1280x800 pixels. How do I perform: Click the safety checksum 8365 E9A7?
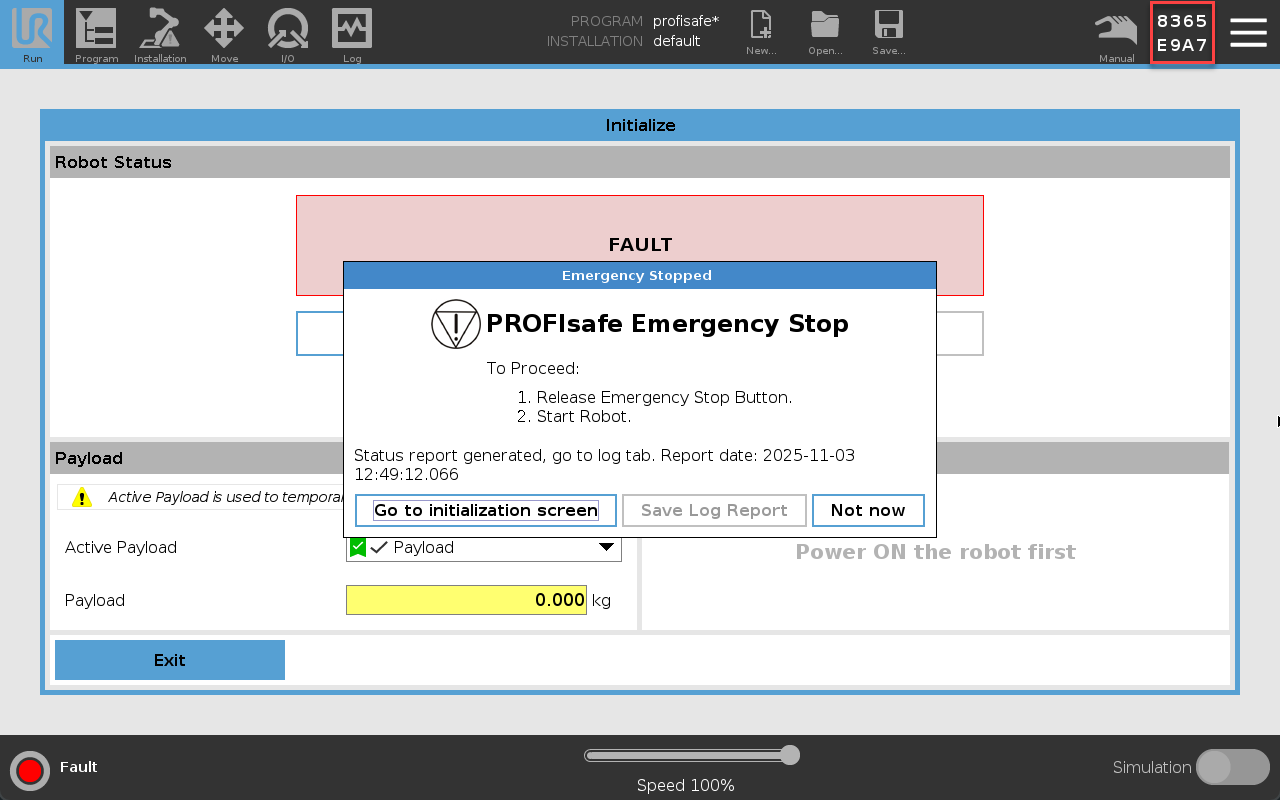coord(1182,33)
